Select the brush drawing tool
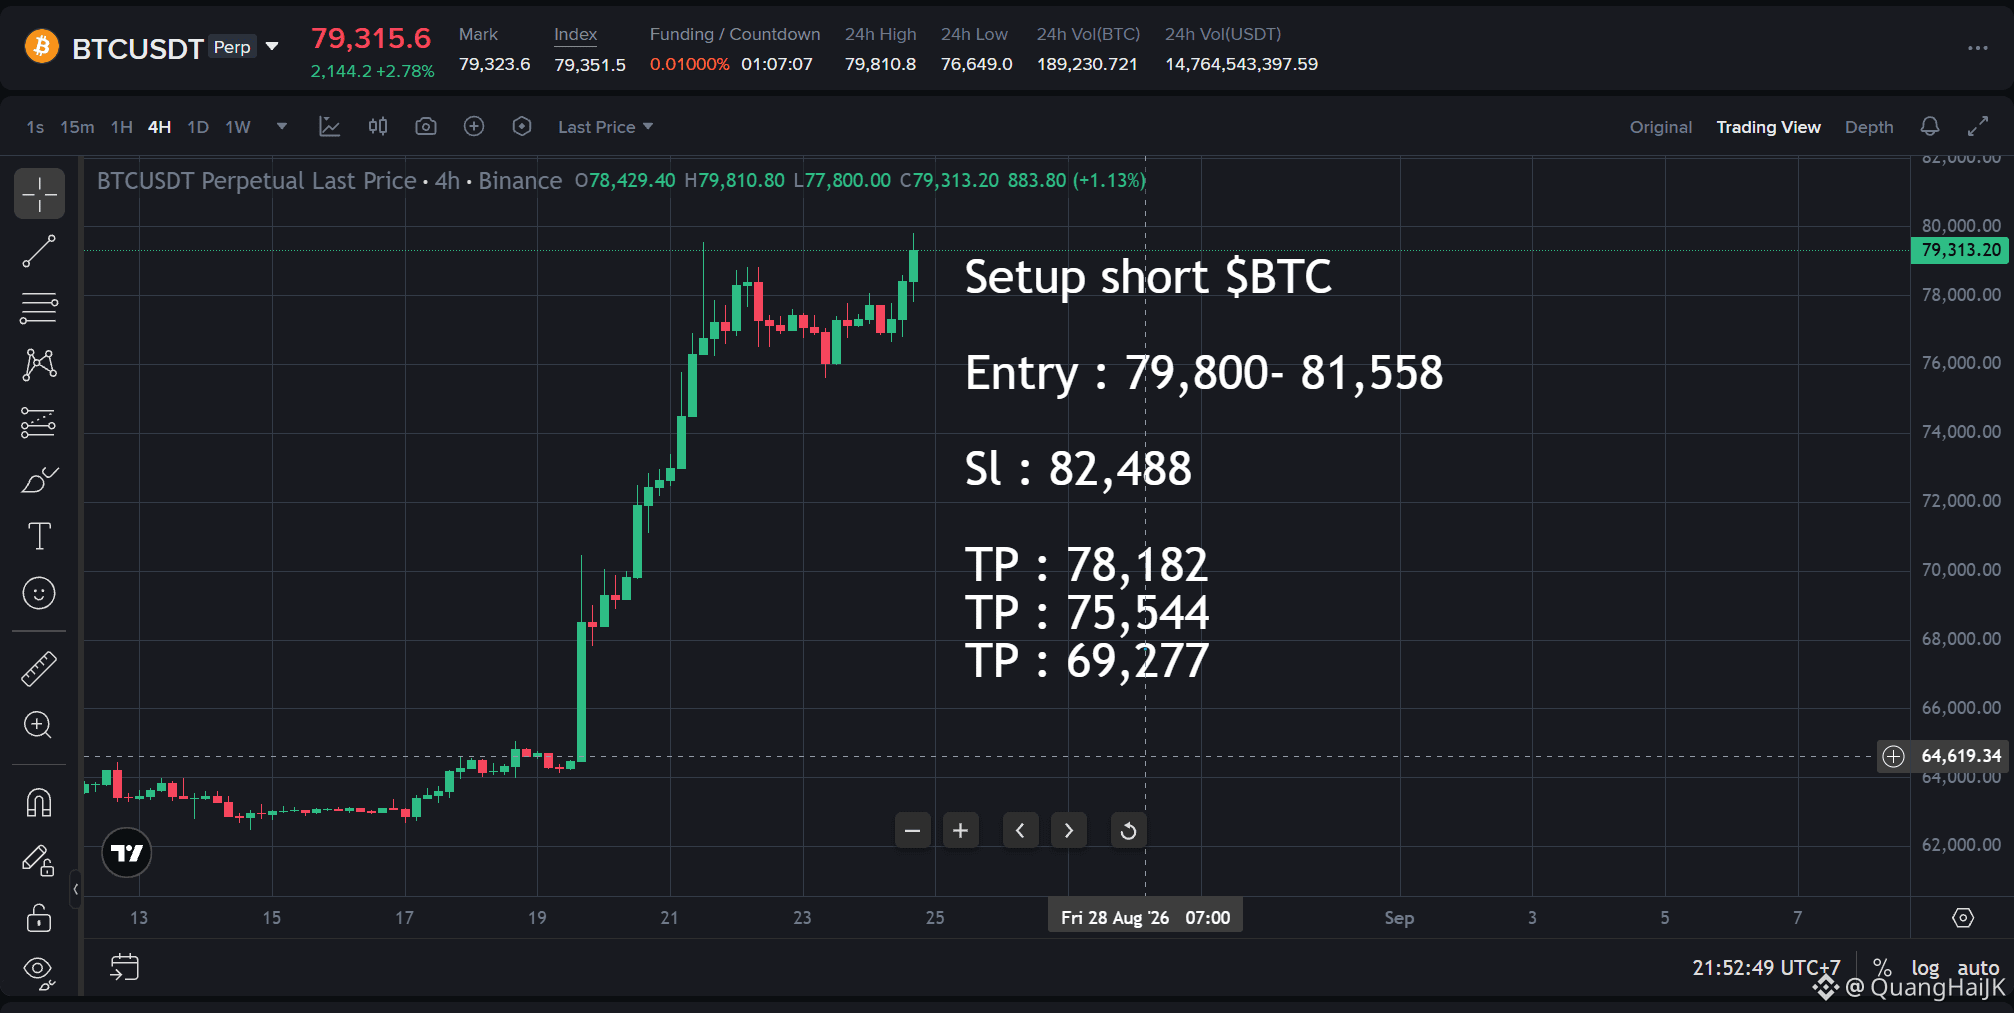This screenshot has width=2014, height=1013. pyautogui.click(x=39, y=480)
